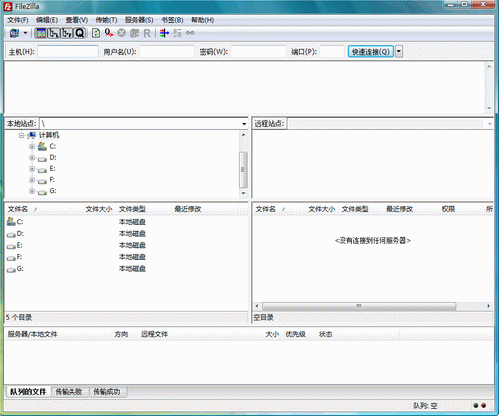This screenshot has width=500, height=418.
Task: Open the 帮助(H) menu
Action: pyautogui.click(x=202, y=20)
